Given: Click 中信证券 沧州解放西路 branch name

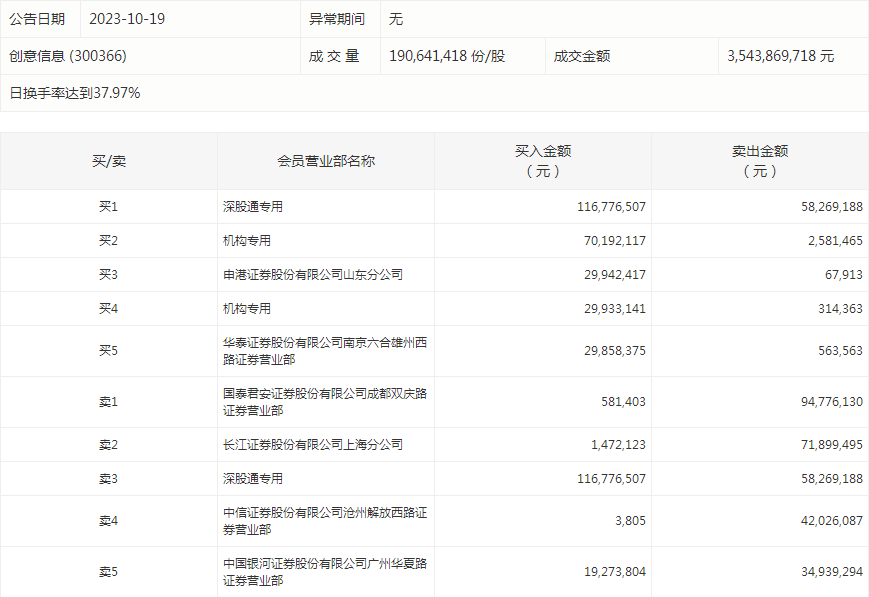Looking at the screenshot, I should [x=325, y=521].
